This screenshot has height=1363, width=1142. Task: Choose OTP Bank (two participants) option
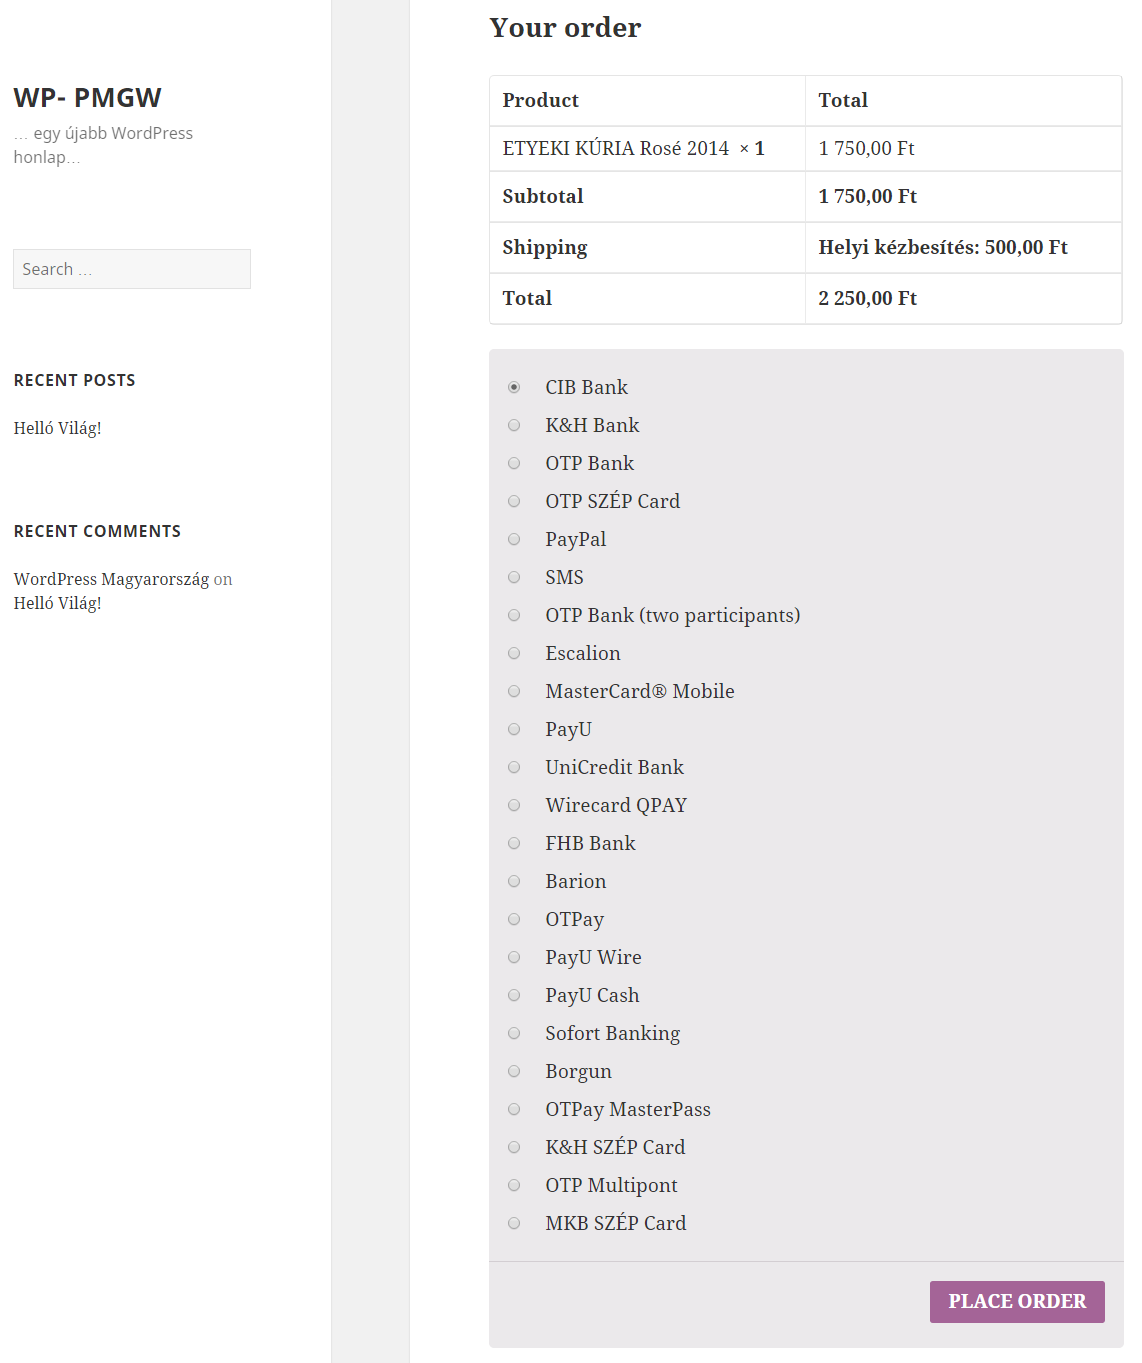coord(514,615)
